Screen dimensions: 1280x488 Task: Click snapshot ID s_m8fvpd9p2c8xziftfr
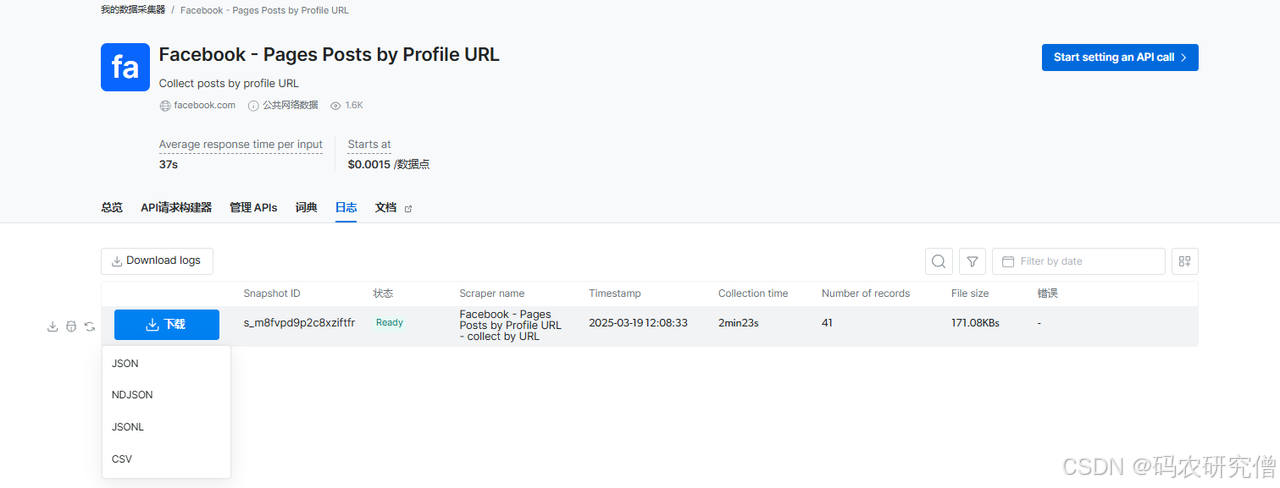pos(299,323)
